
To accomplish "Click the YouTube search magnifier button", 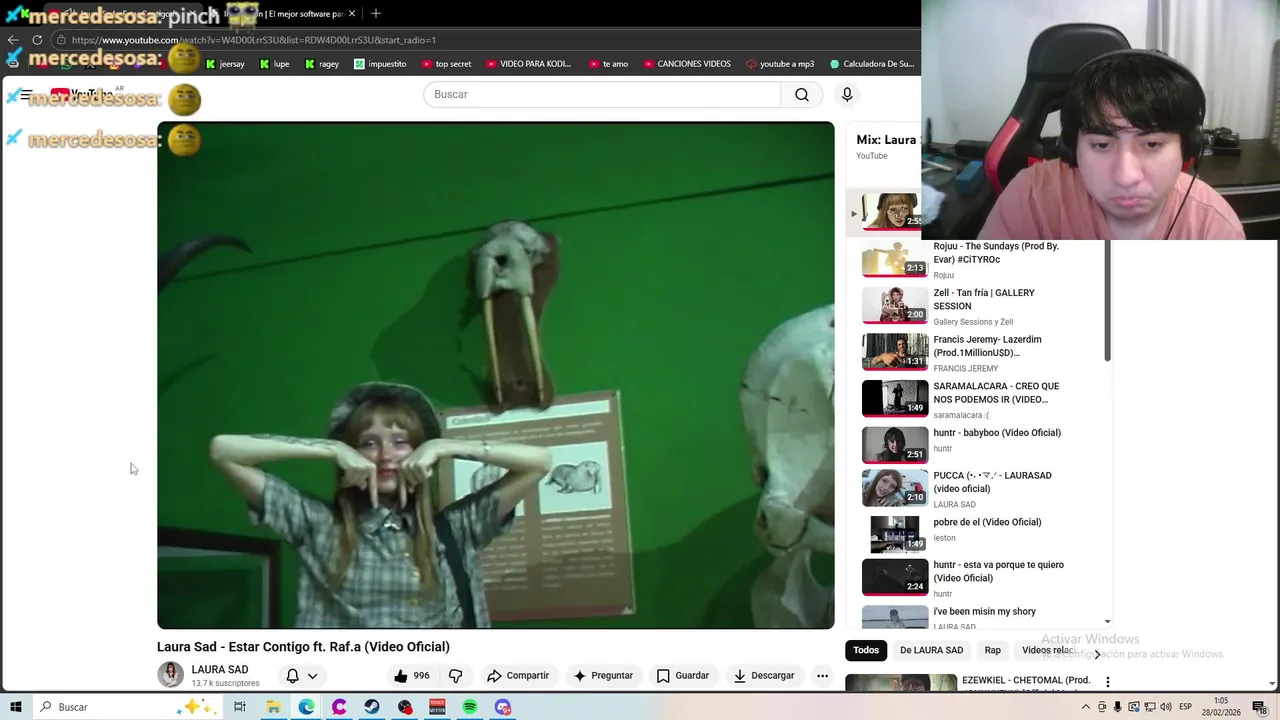I will tap(802, 94).
